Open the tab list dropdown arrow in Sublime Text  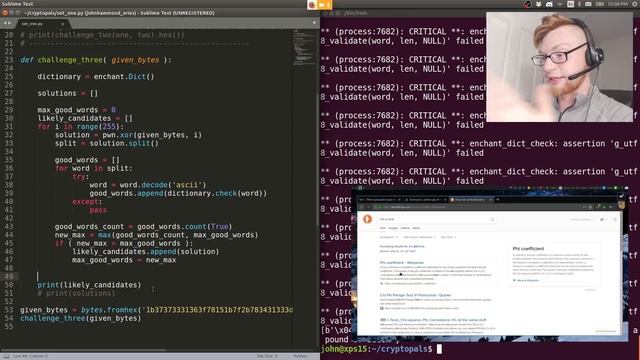tap(314, 23)
